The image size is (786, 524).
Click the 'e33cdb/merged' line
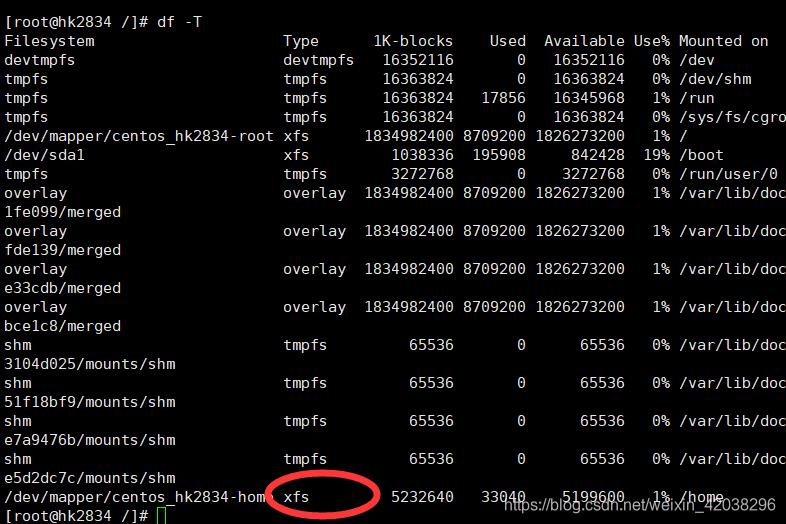63,289
